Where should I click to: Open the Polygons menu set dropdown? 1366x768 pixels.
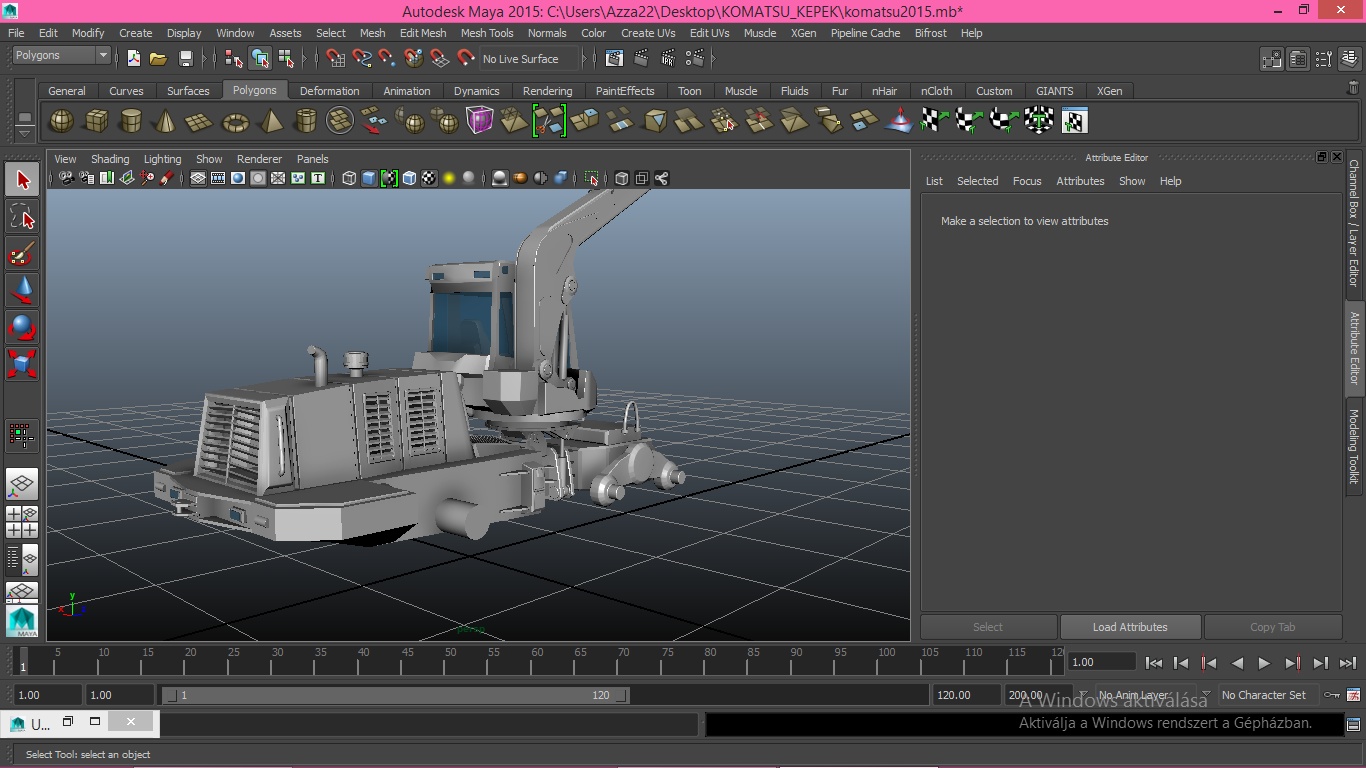pos(60,55)
